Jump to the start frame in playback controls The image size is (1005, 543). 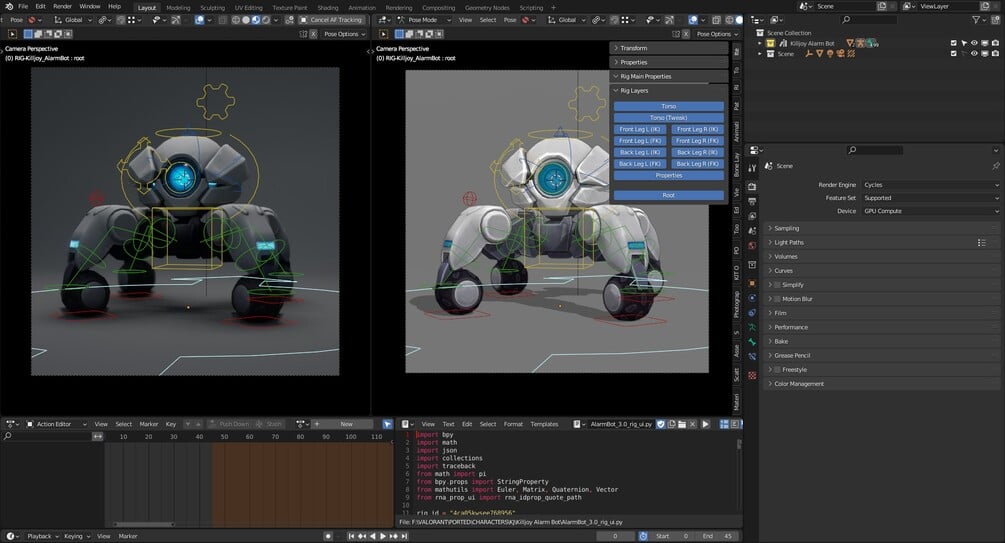[x=351, y=536]
